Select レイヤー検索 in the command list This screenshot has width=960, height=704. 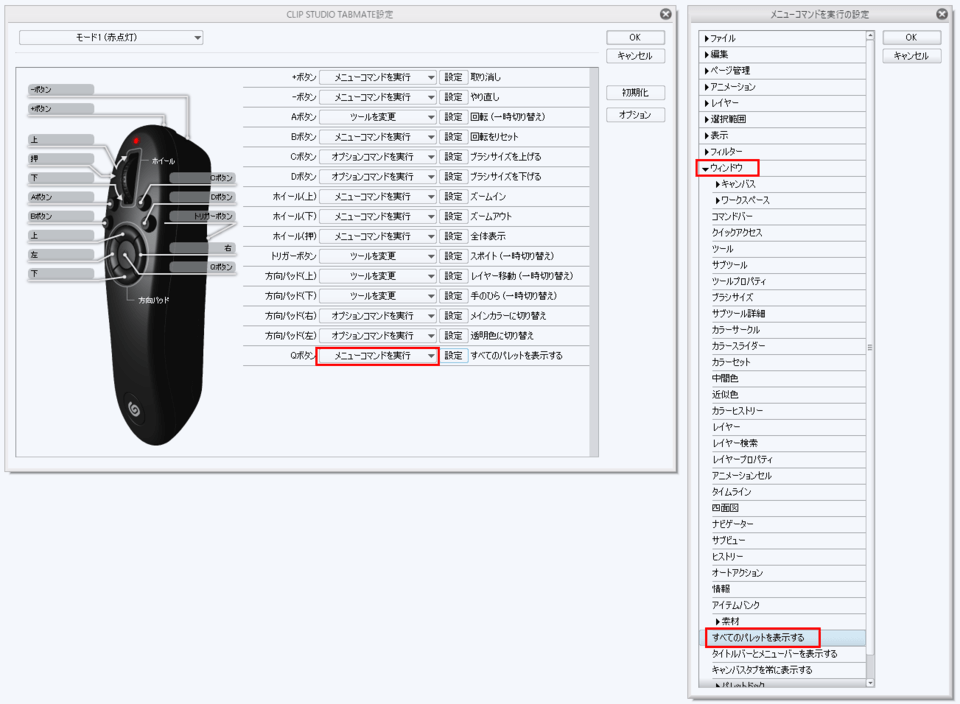(782, 443)
